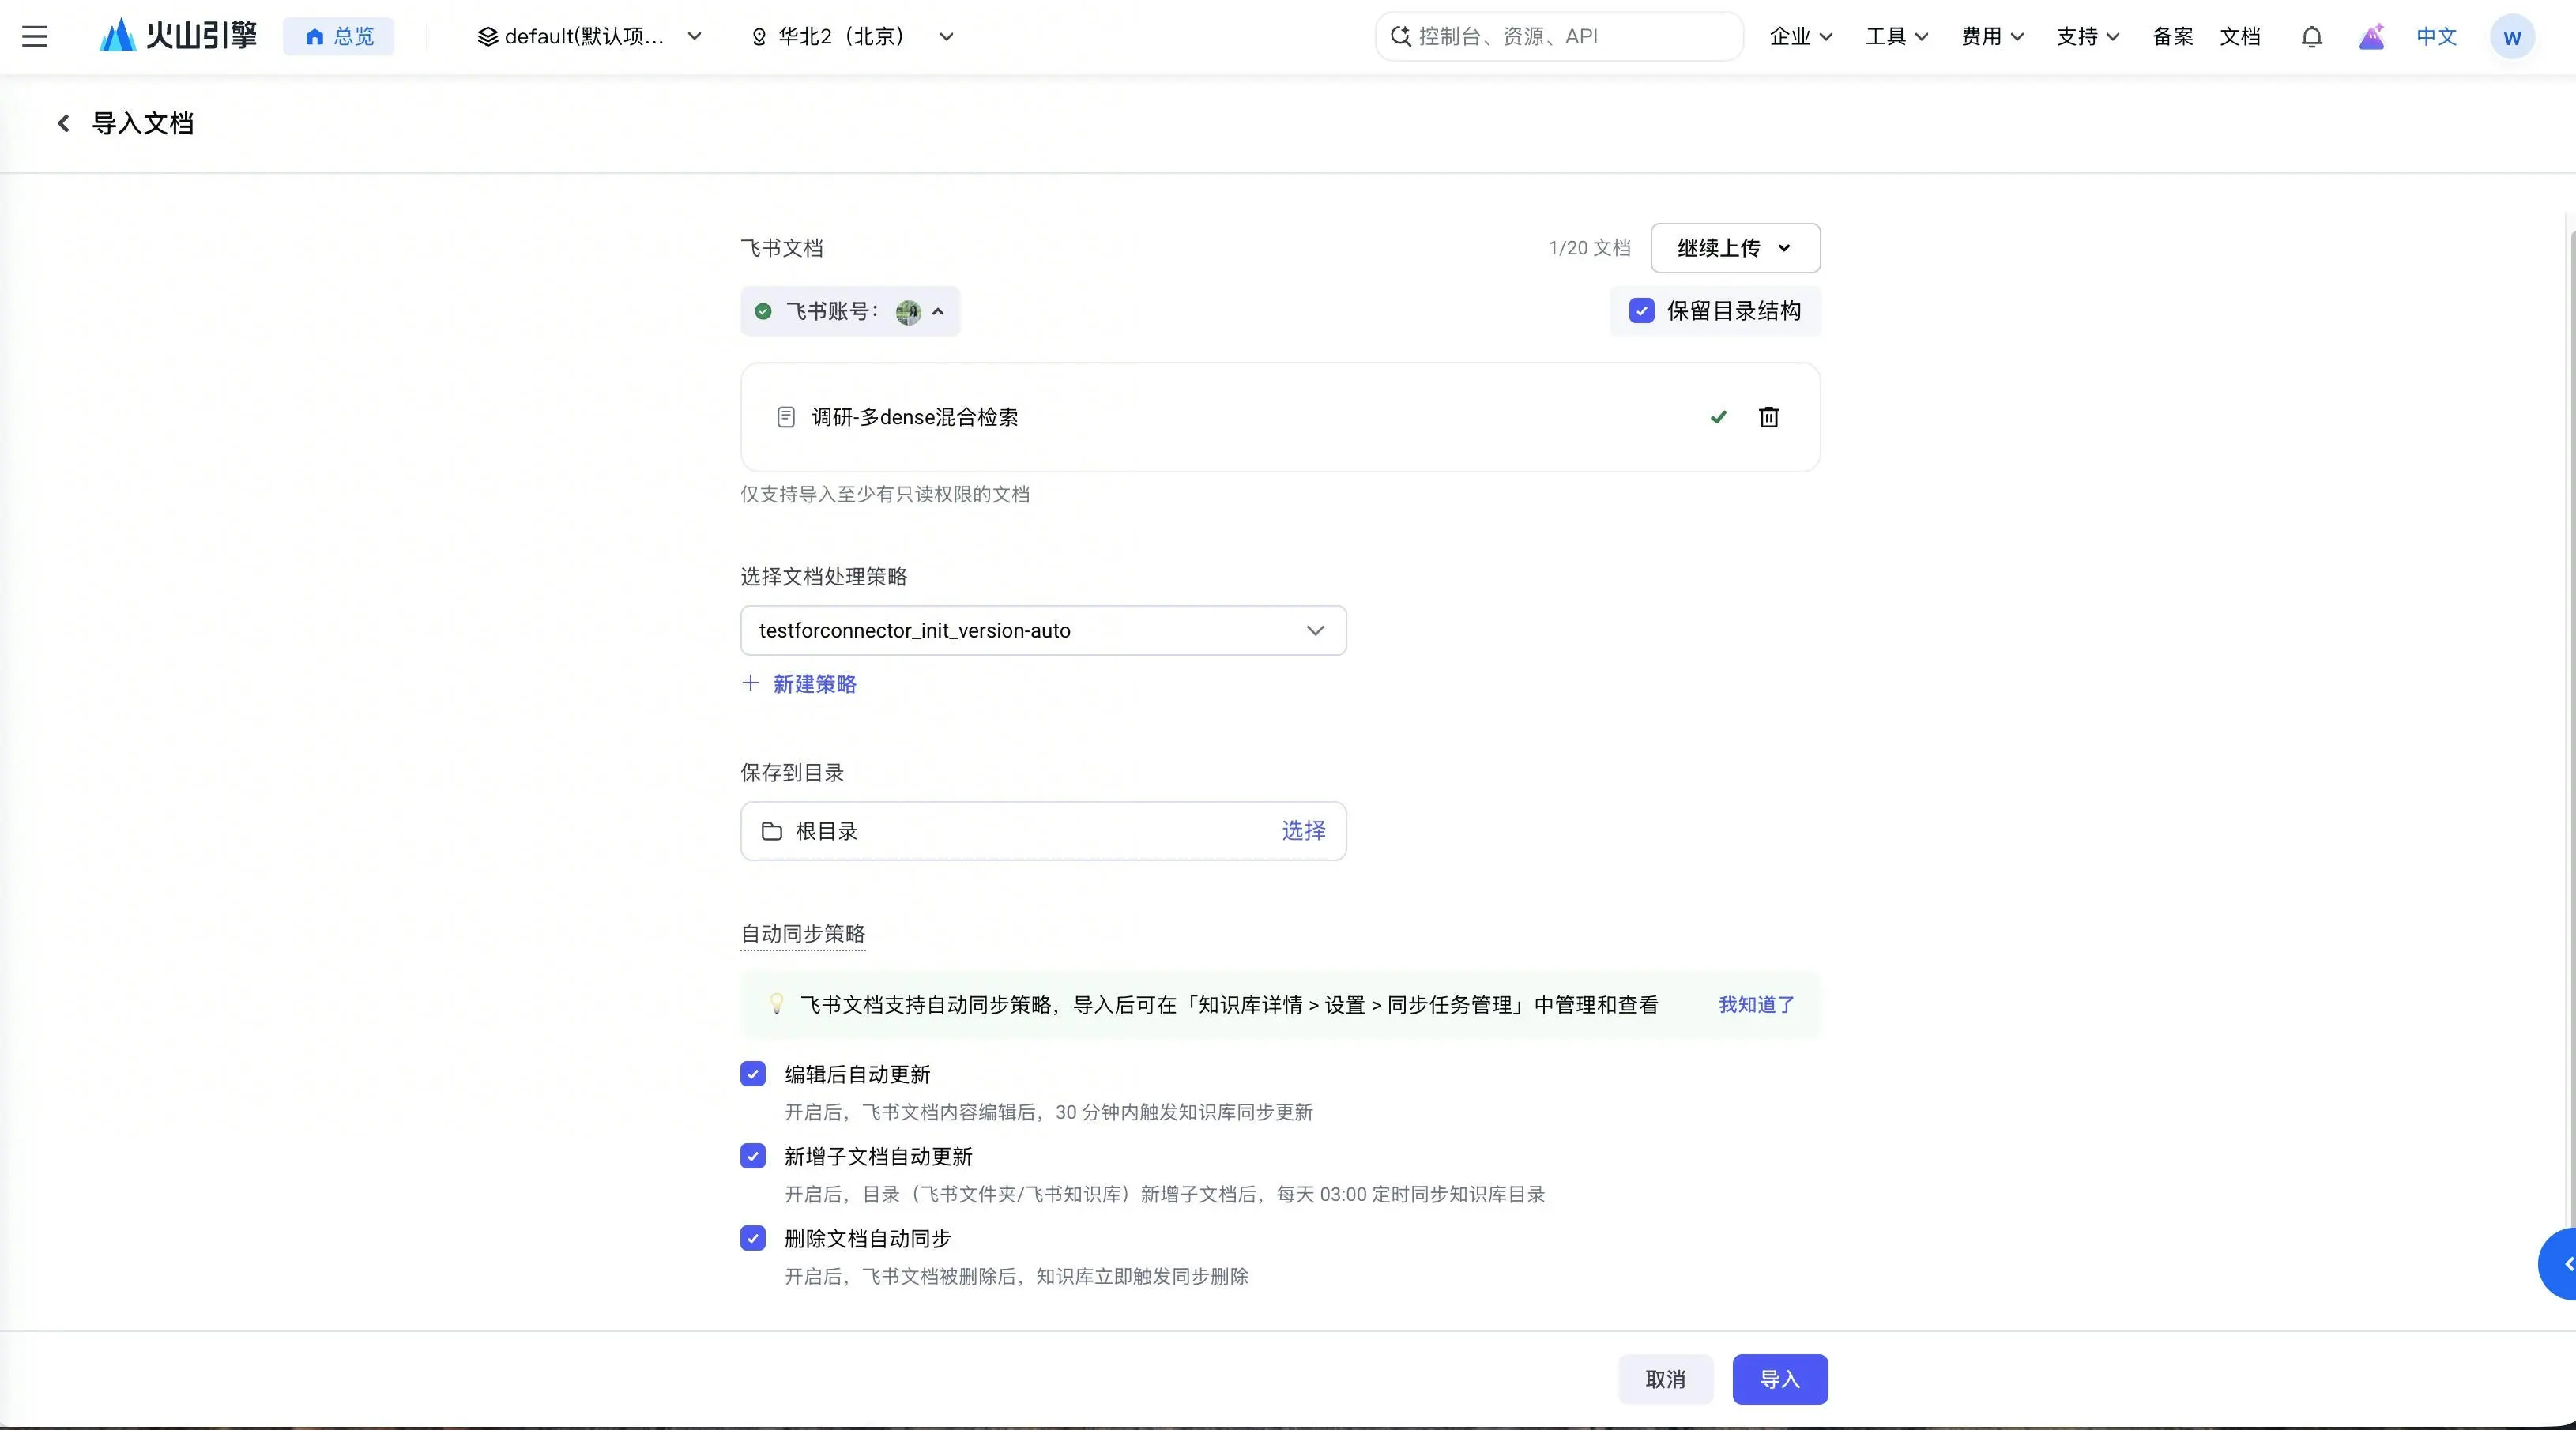Click the document icon beside 调研-多dense混合检索
The width and height of the screenshot is (2576, 1430).
pyautogui.click(x=786, y=417)
